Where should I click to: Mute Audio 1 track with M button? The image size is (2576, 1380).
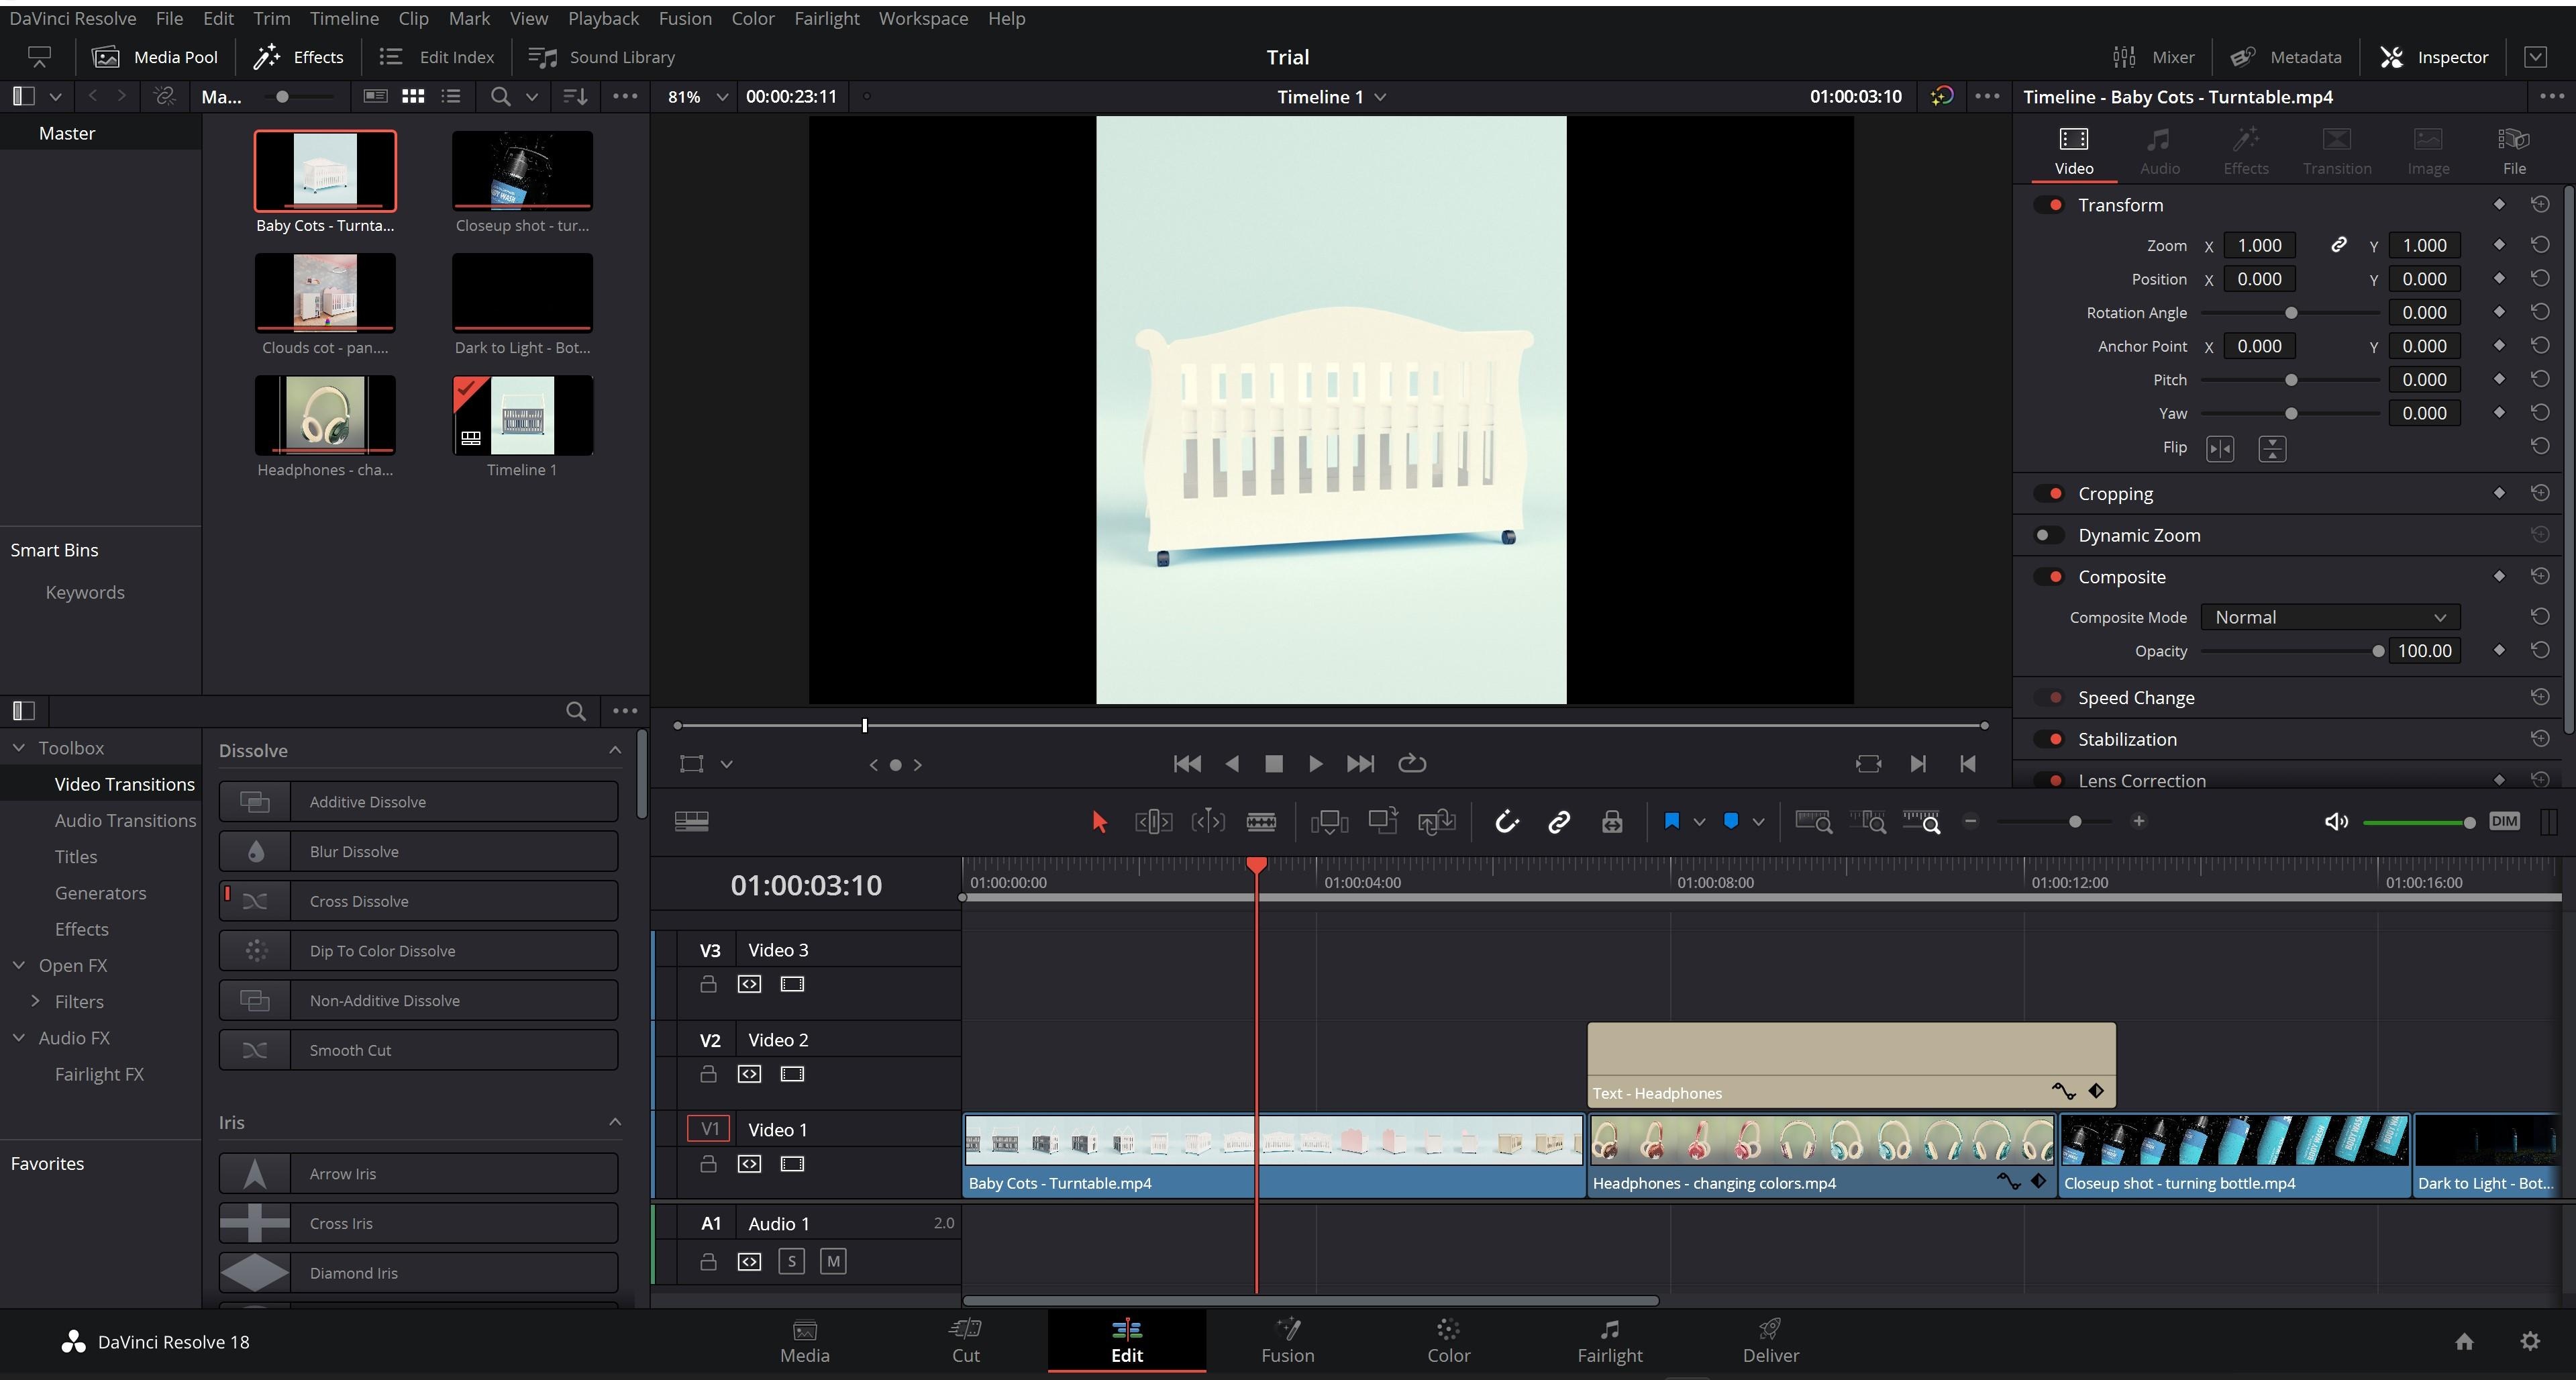pos(833,1262)
